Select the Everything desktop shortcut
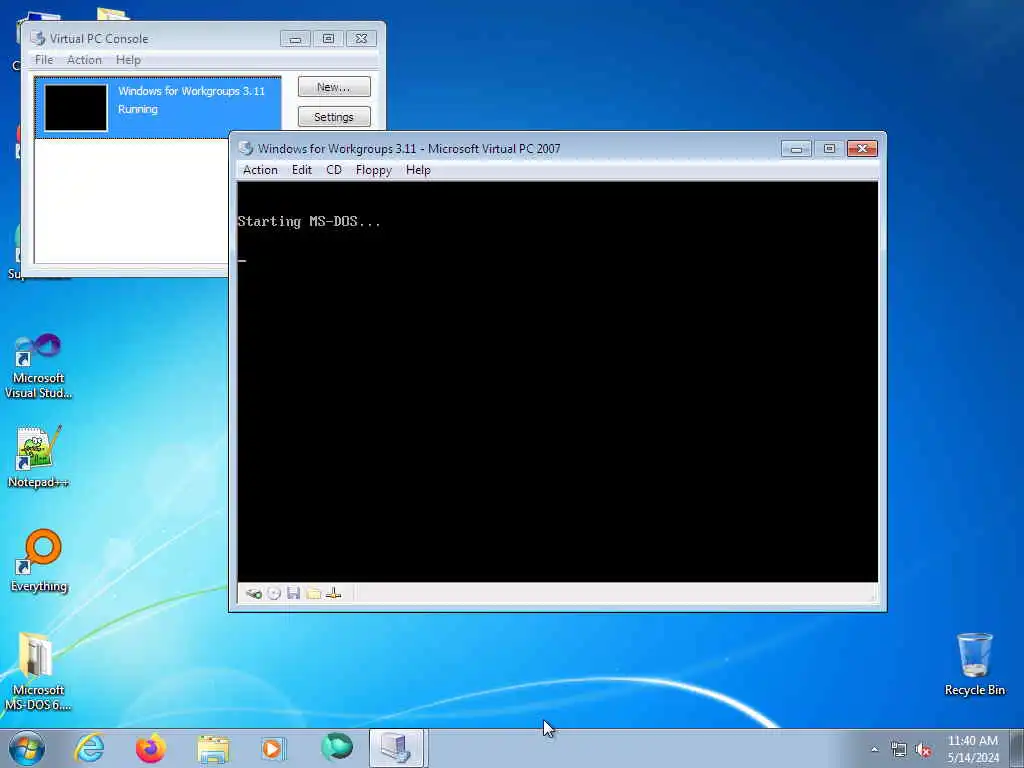The image size is (1024, 768). 39,561
